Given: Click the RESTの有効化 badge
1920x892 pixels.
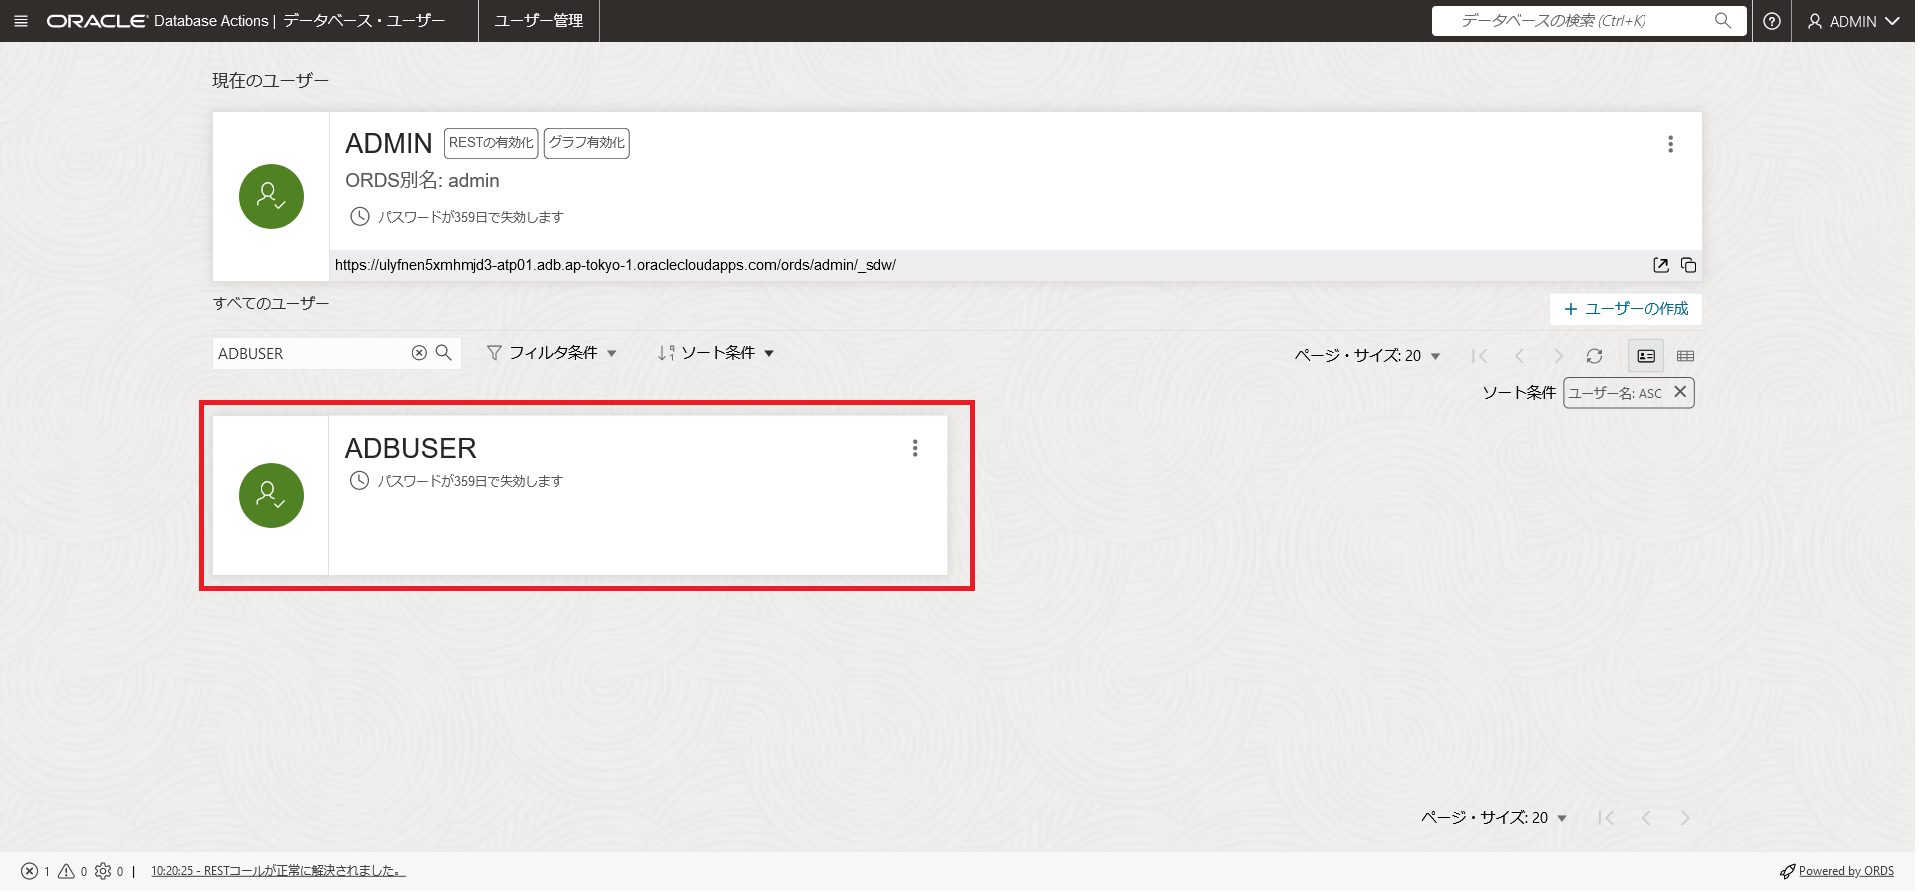Looking at the screenshot, I should [x=491, y=143].
